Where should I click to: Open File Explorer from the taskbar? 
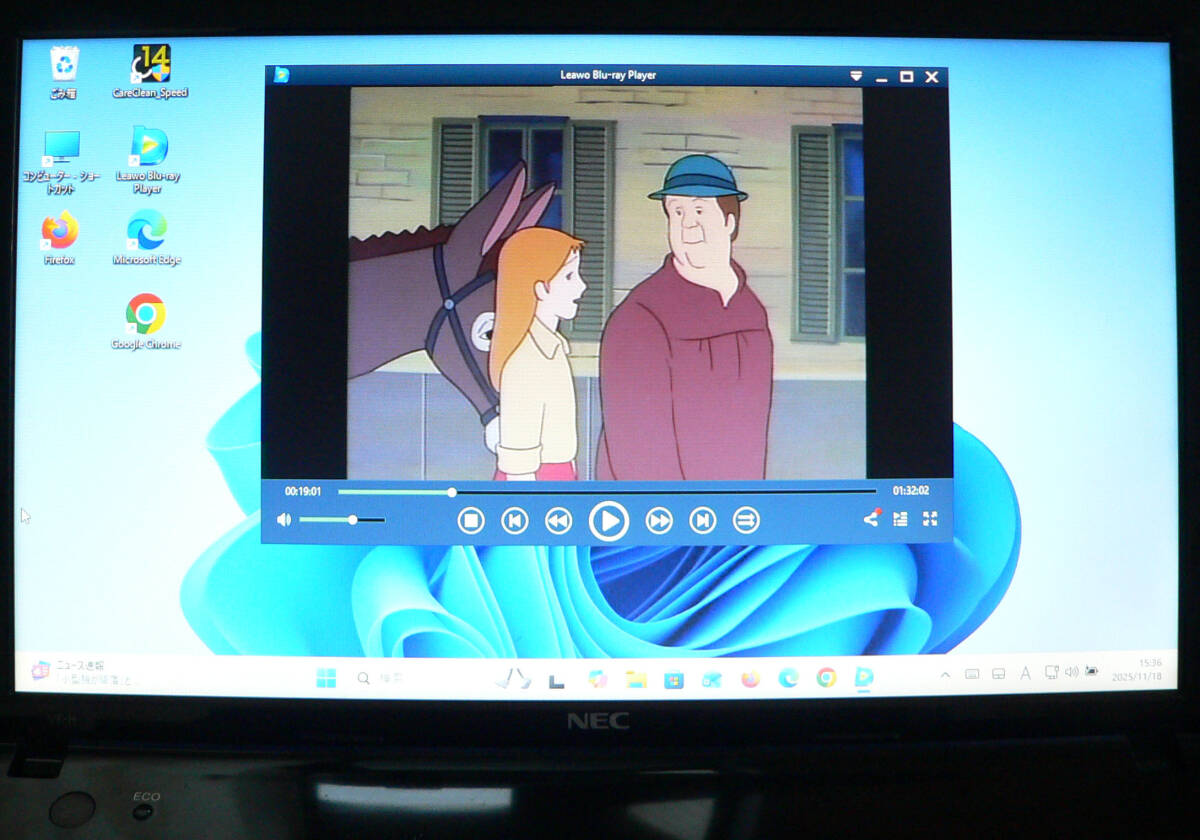pyautogui.click(x=636, y=679)
